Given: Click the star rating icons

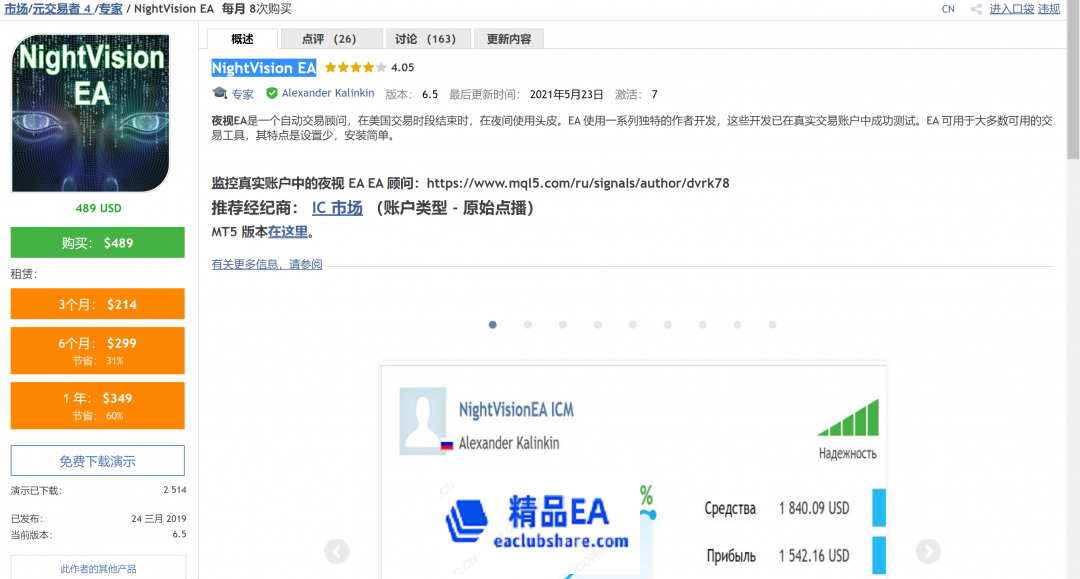Looking at the screenshot, I should 355,68.
